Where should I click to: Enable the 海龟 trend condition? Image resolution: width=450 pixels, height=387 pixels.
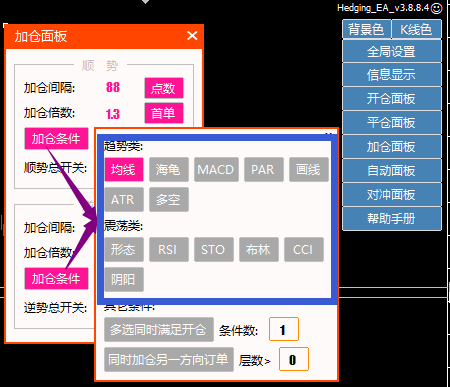coord(169,170)
